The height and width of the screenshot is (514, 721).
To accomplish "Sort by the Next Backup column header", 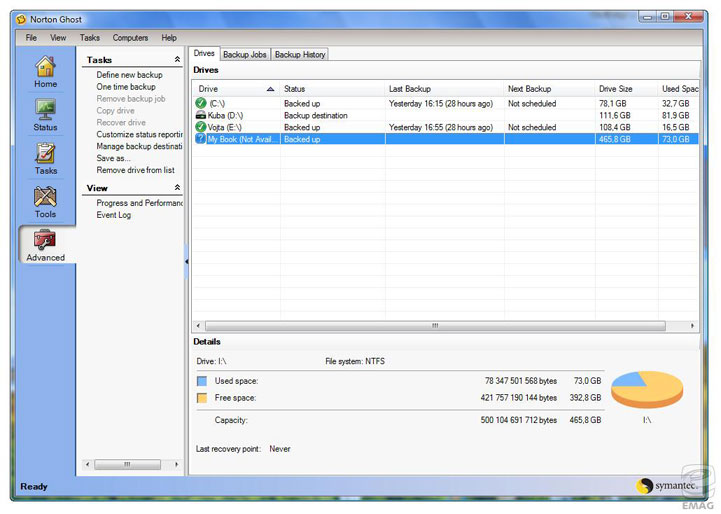I will pos(549,89).
